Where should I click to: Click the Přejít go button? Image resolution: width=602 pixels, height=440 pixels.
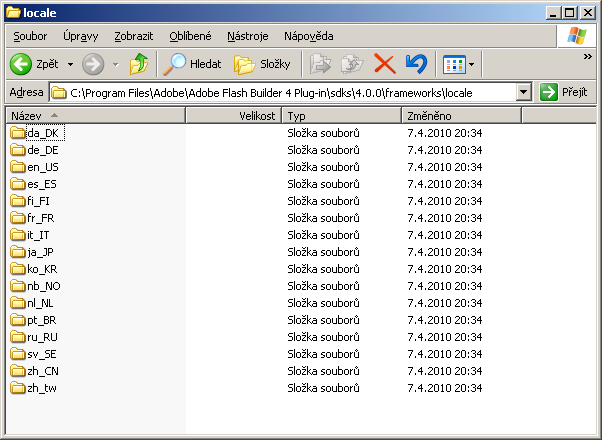coord(564,92)
